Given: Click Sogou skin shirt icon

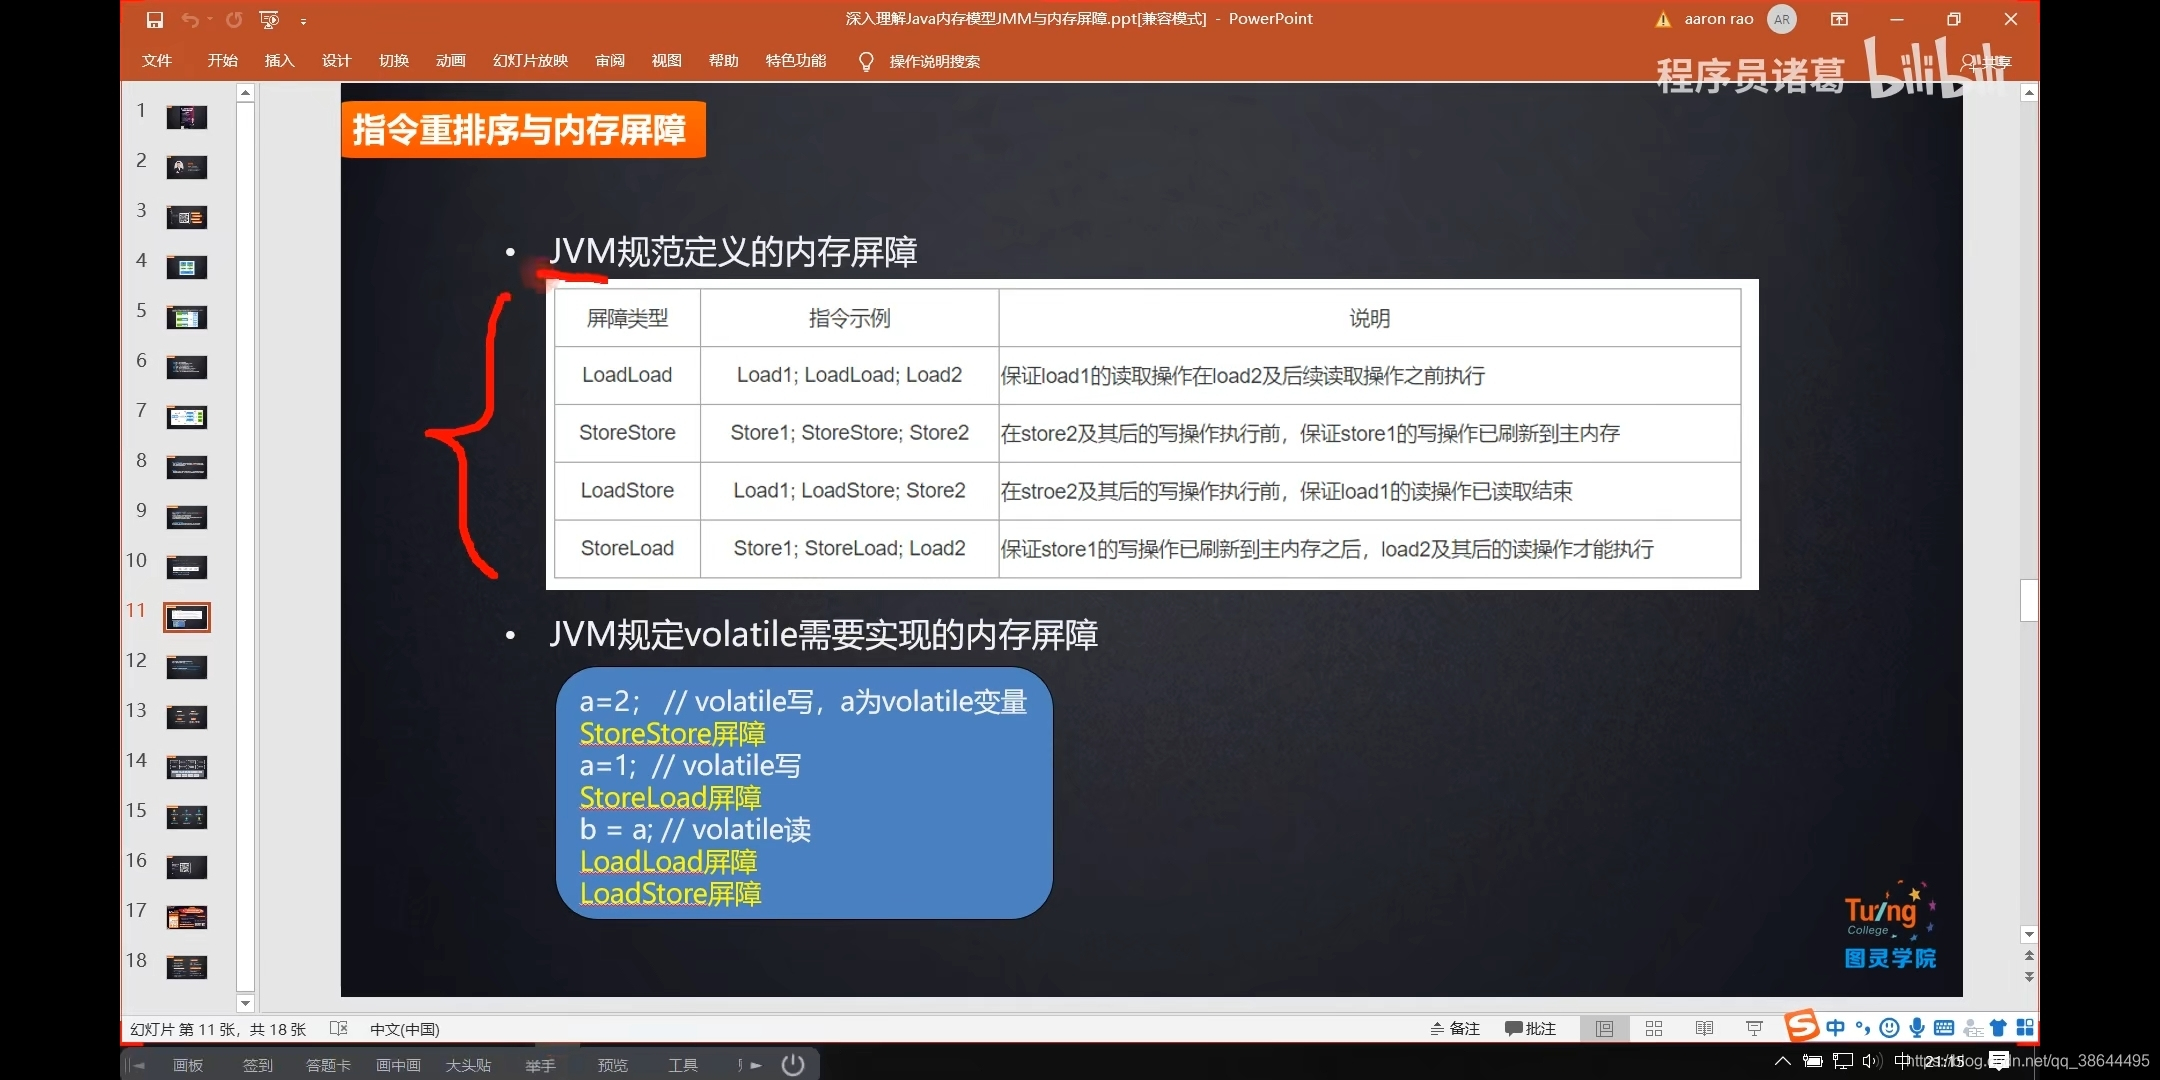Looking at the screenshot, I should pyautogui.click(x=1998, y=1028).
